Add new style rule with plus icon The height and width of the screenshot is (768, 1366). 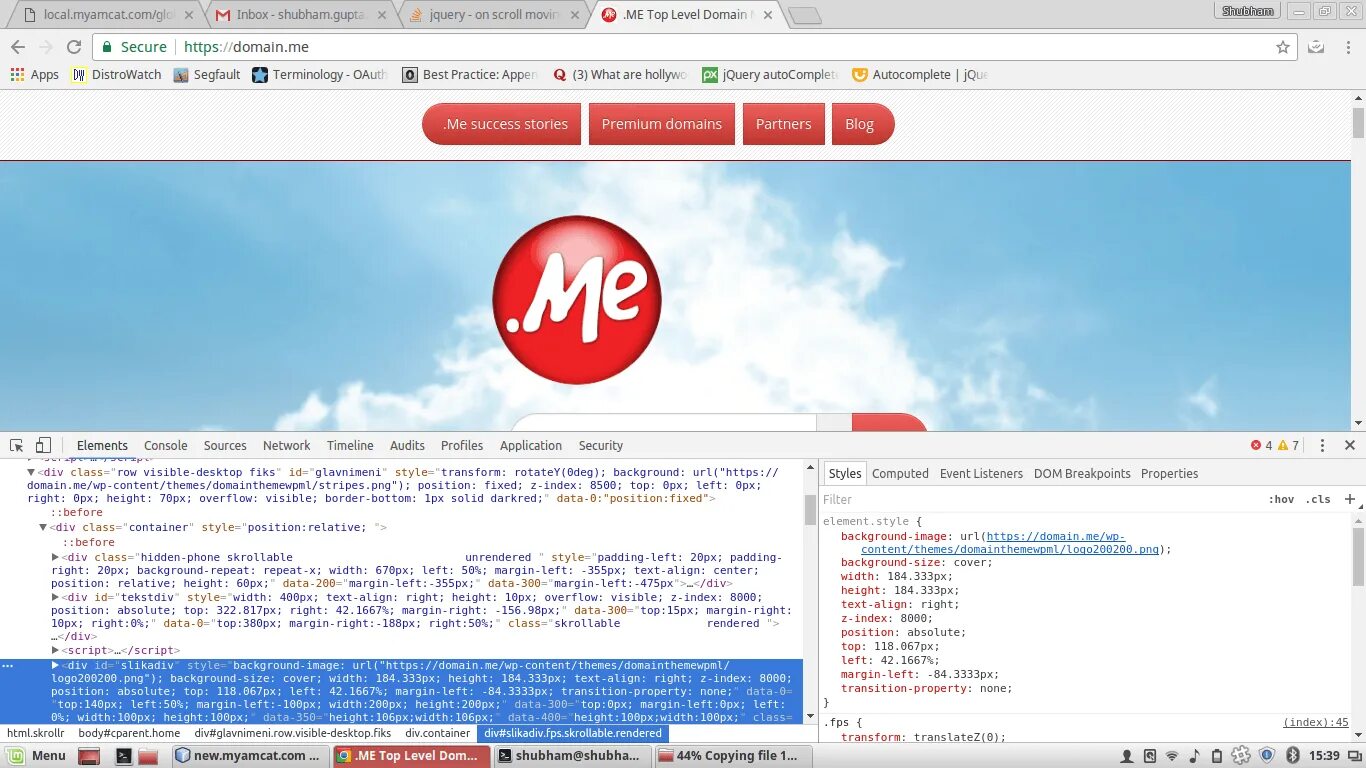tap(1349, 499)
